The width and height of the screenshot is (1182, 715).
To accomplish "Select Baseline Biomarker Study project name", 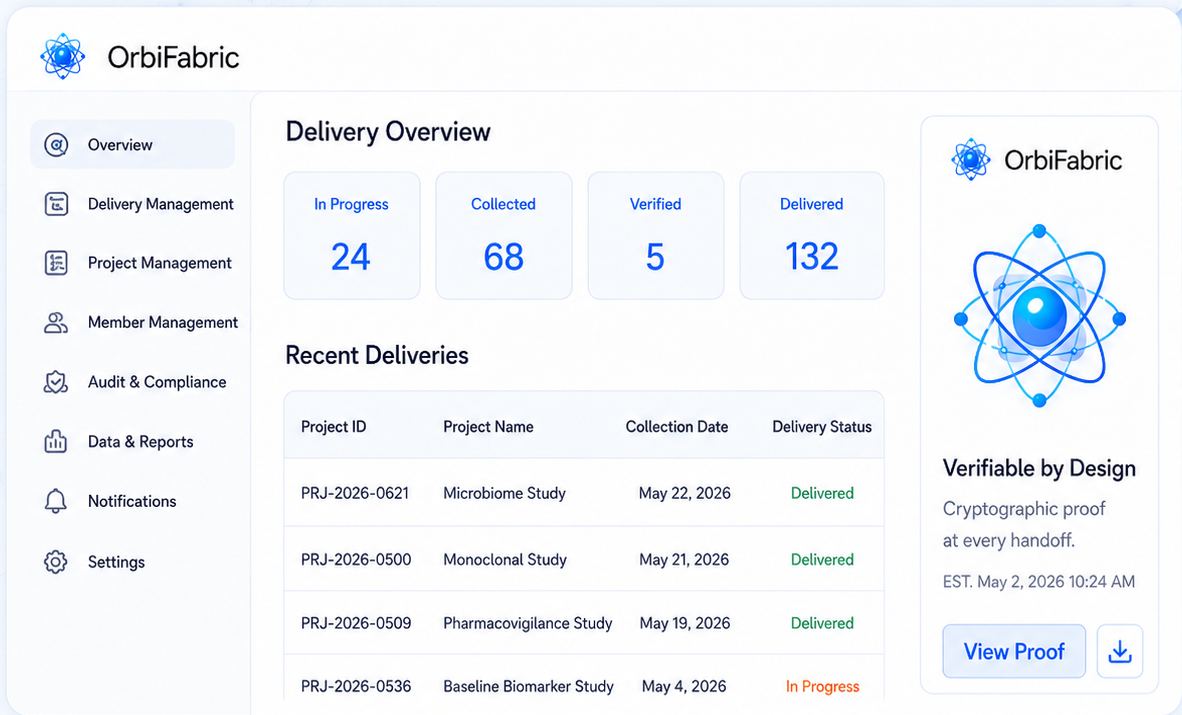I will click(528, 686).
